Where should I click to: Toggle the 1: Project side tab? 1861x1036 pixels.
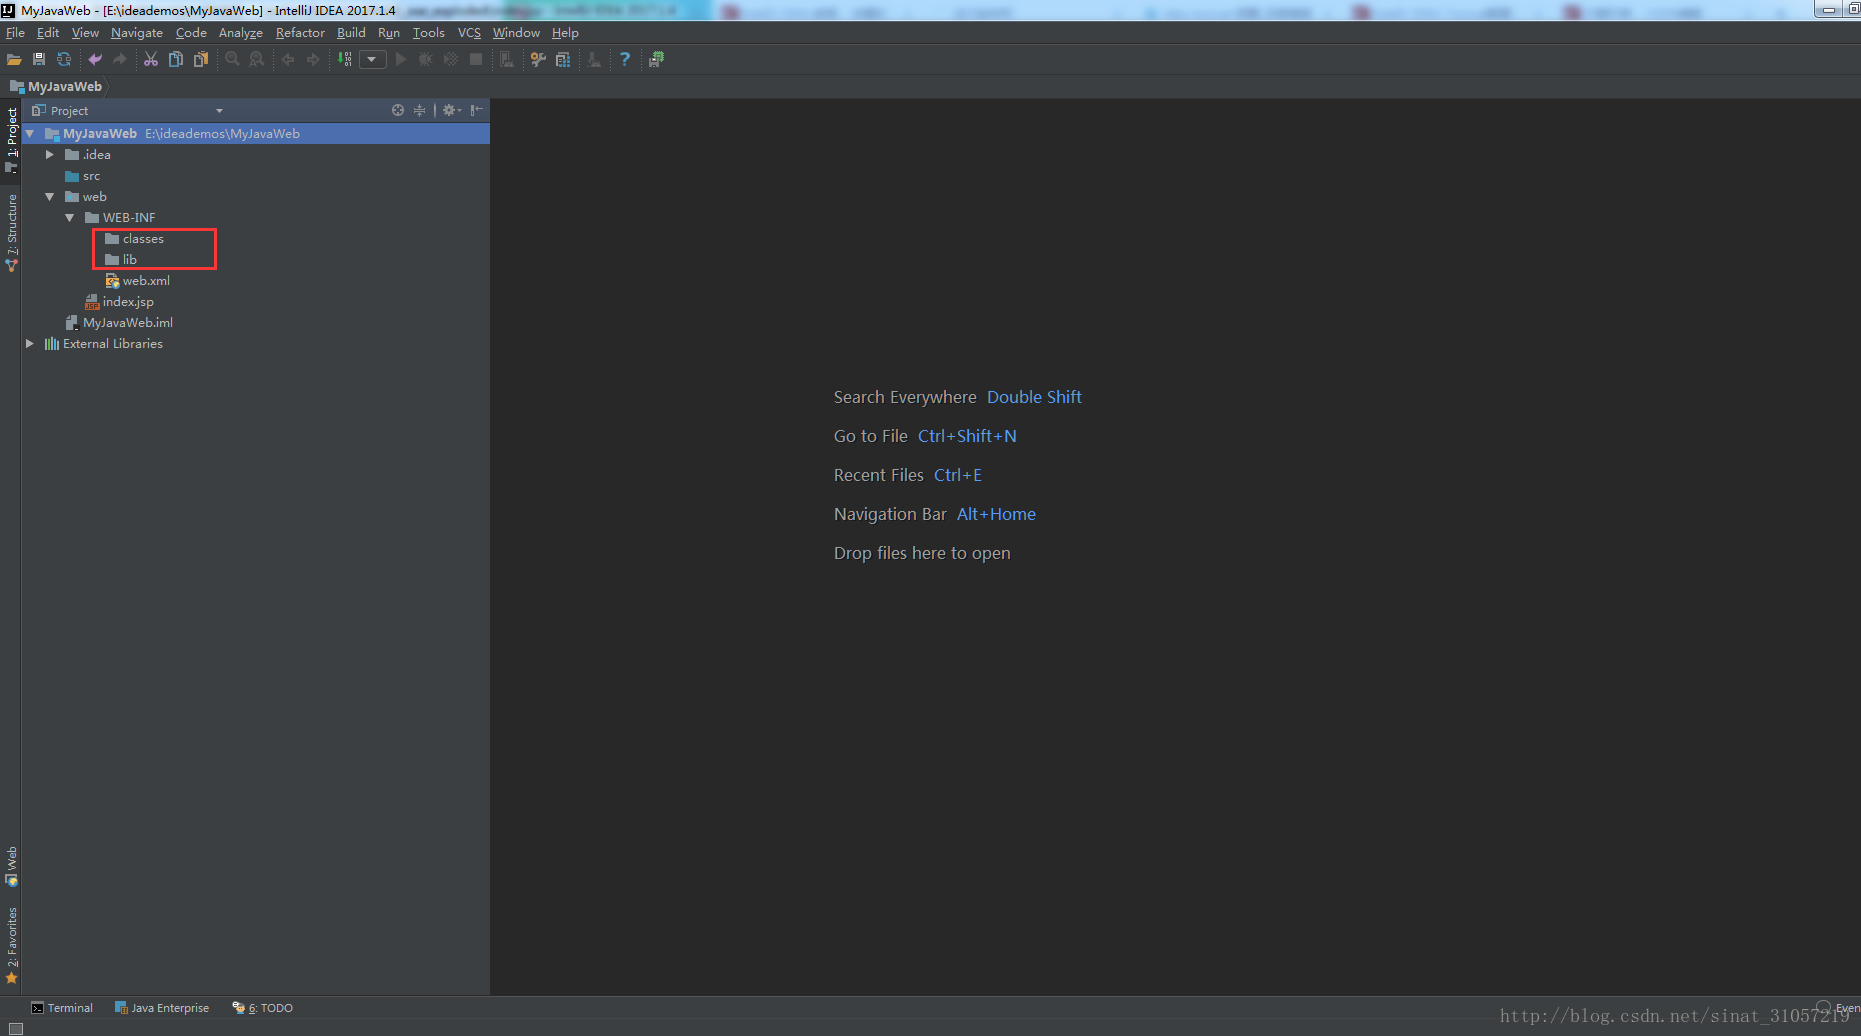[11, 140]
